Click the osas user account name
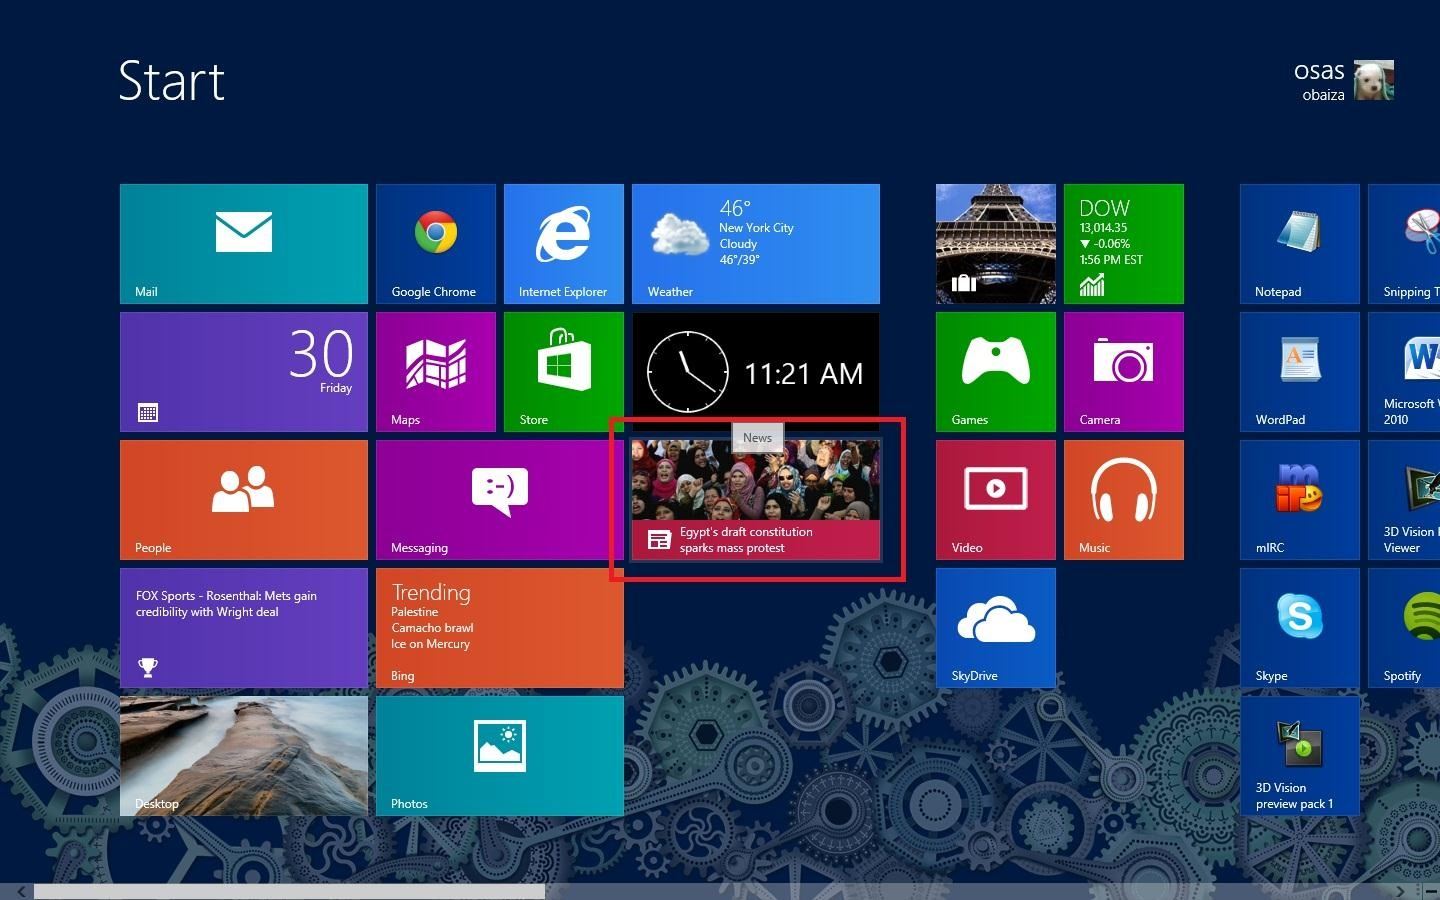The height and width of the screenshot is (900, 1440). coord(1319,71)
